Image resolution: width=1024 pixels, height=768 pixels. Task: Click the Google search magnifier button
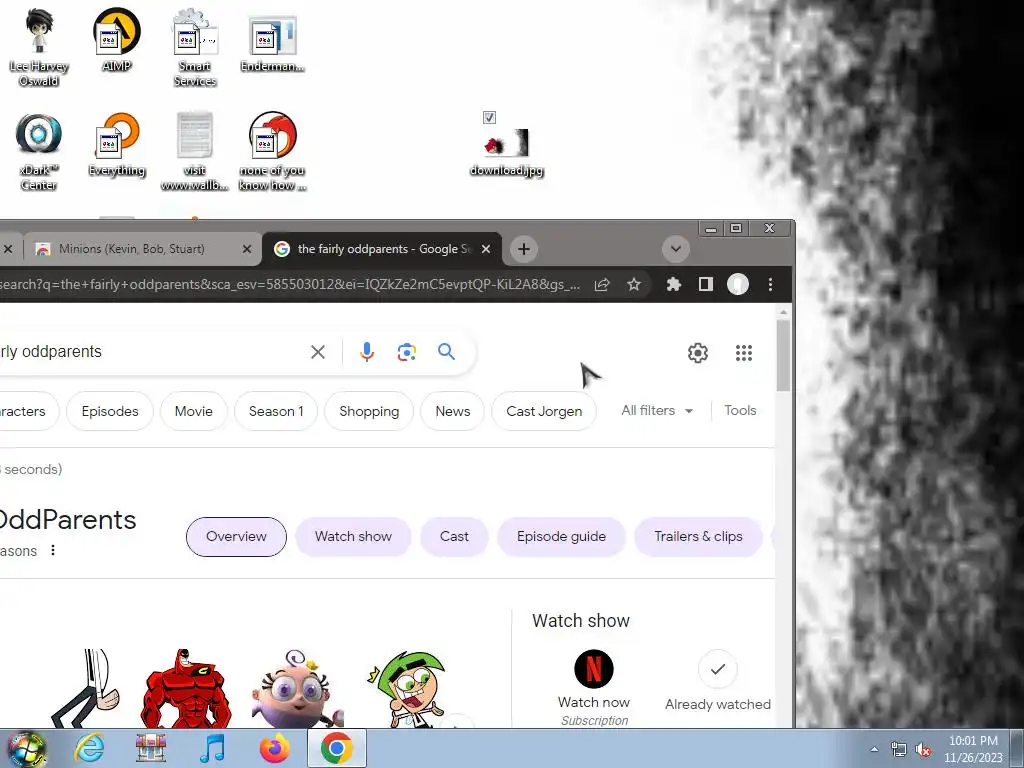(x=447, y=352)
